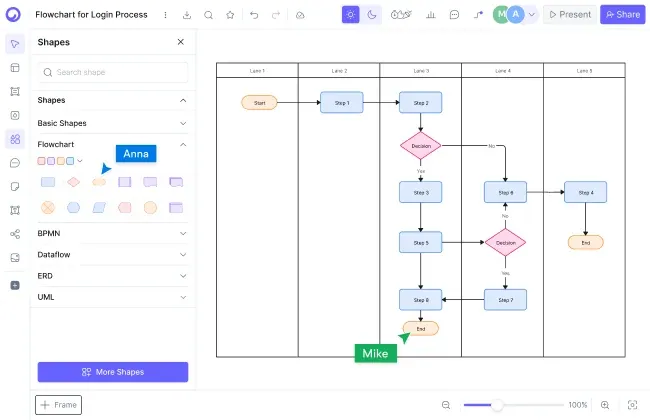650x420 pixels.
Task: Open the comments chat bubble icon
Action: [454, 15]
